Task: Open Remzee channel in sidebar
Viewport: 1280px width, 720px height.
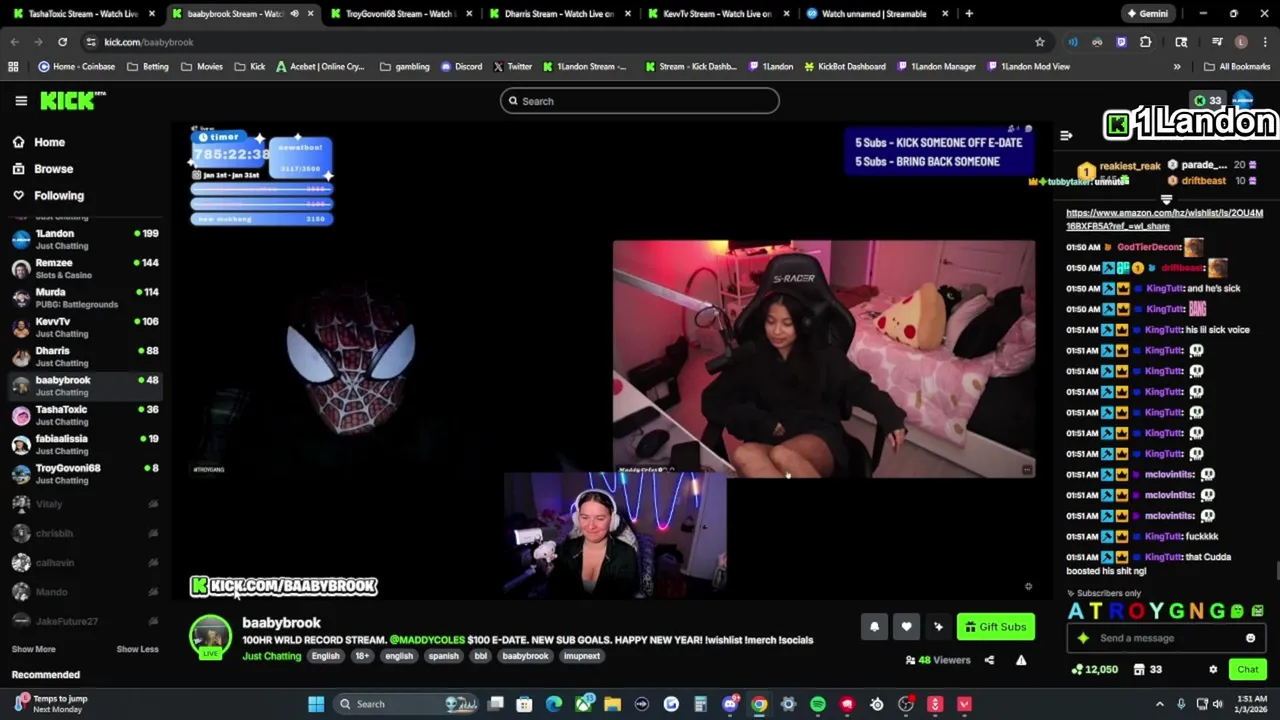Action: click(x=86, y=268)
